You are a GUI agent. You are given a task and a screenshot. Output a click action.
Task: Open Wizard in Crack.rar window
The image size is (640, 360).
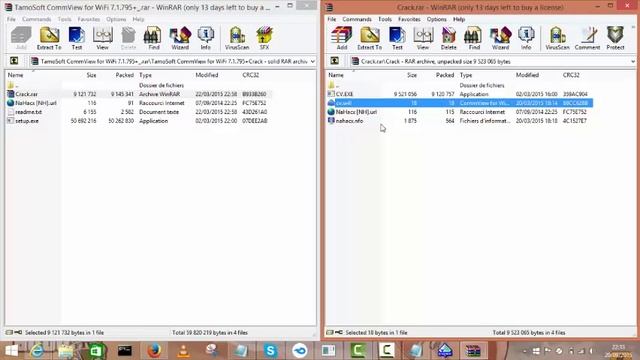(x=500, y=38)
